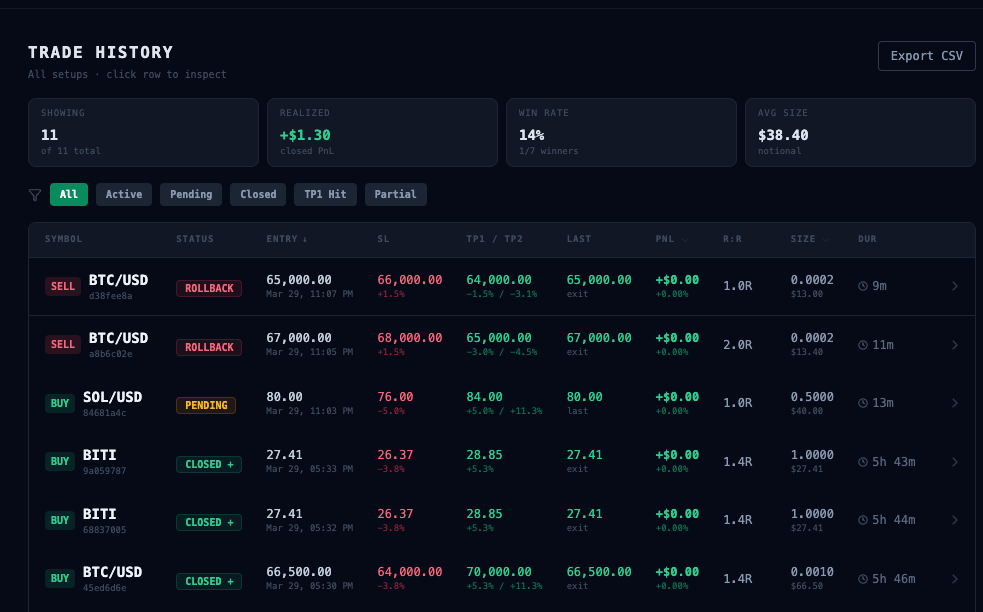Toggle the Pending filter chip
Image resolution: width=983 pixels, height=612 pixels.
pos(191,194)
